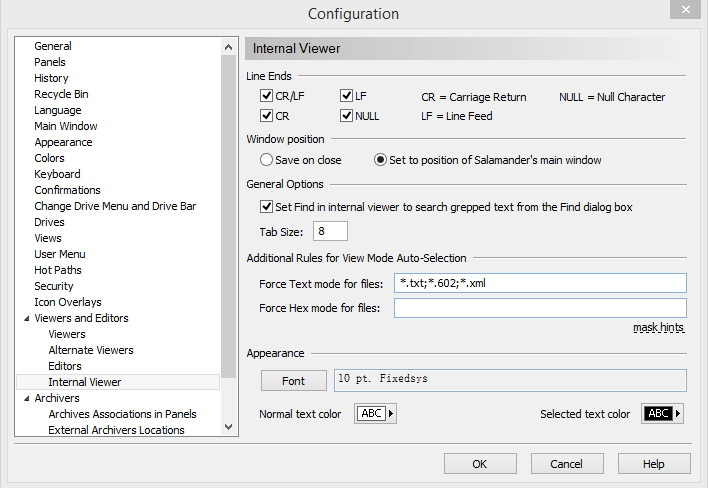Go to Icon Overlays settings
The width and height of the screenshot is (709, 488).
(68, 302)
